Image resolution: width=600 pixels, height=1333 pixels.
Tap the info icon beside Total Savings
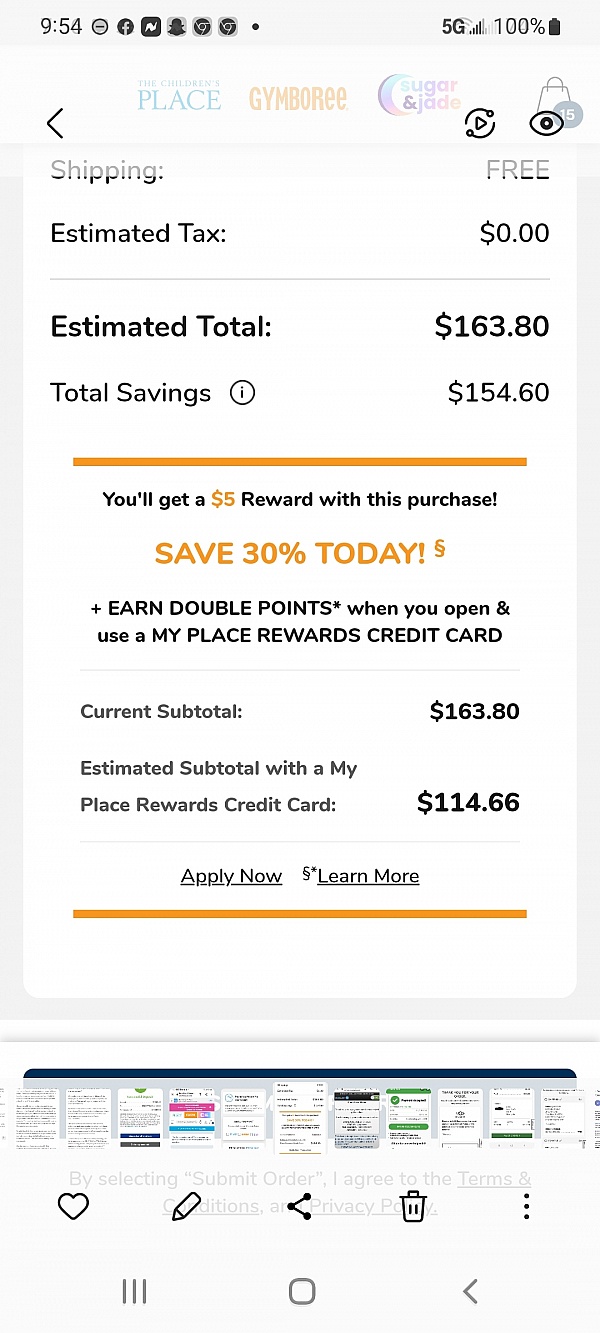[242, 393]
